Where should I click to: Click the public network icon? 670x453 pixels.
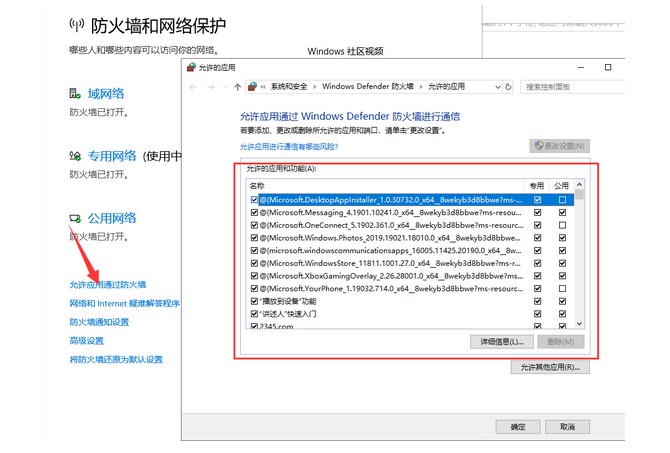coord(75,218)
